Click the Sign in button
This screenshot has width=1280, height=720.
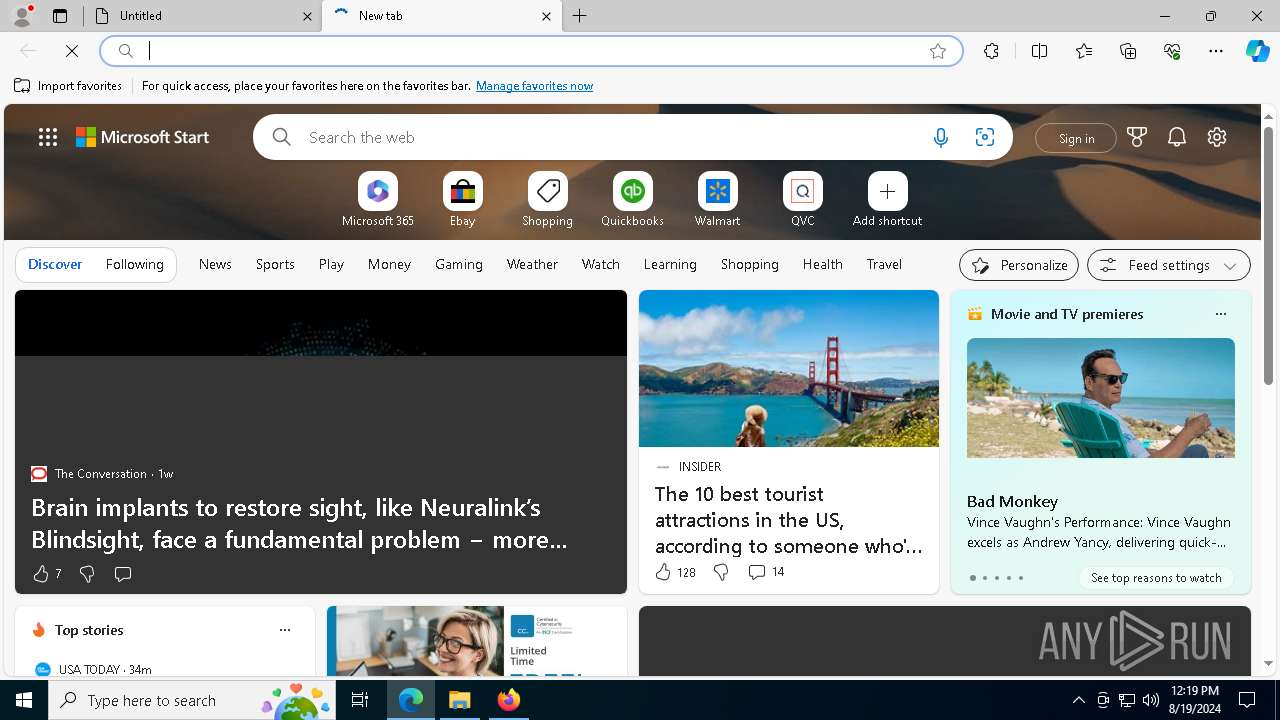pos(1076,138)
